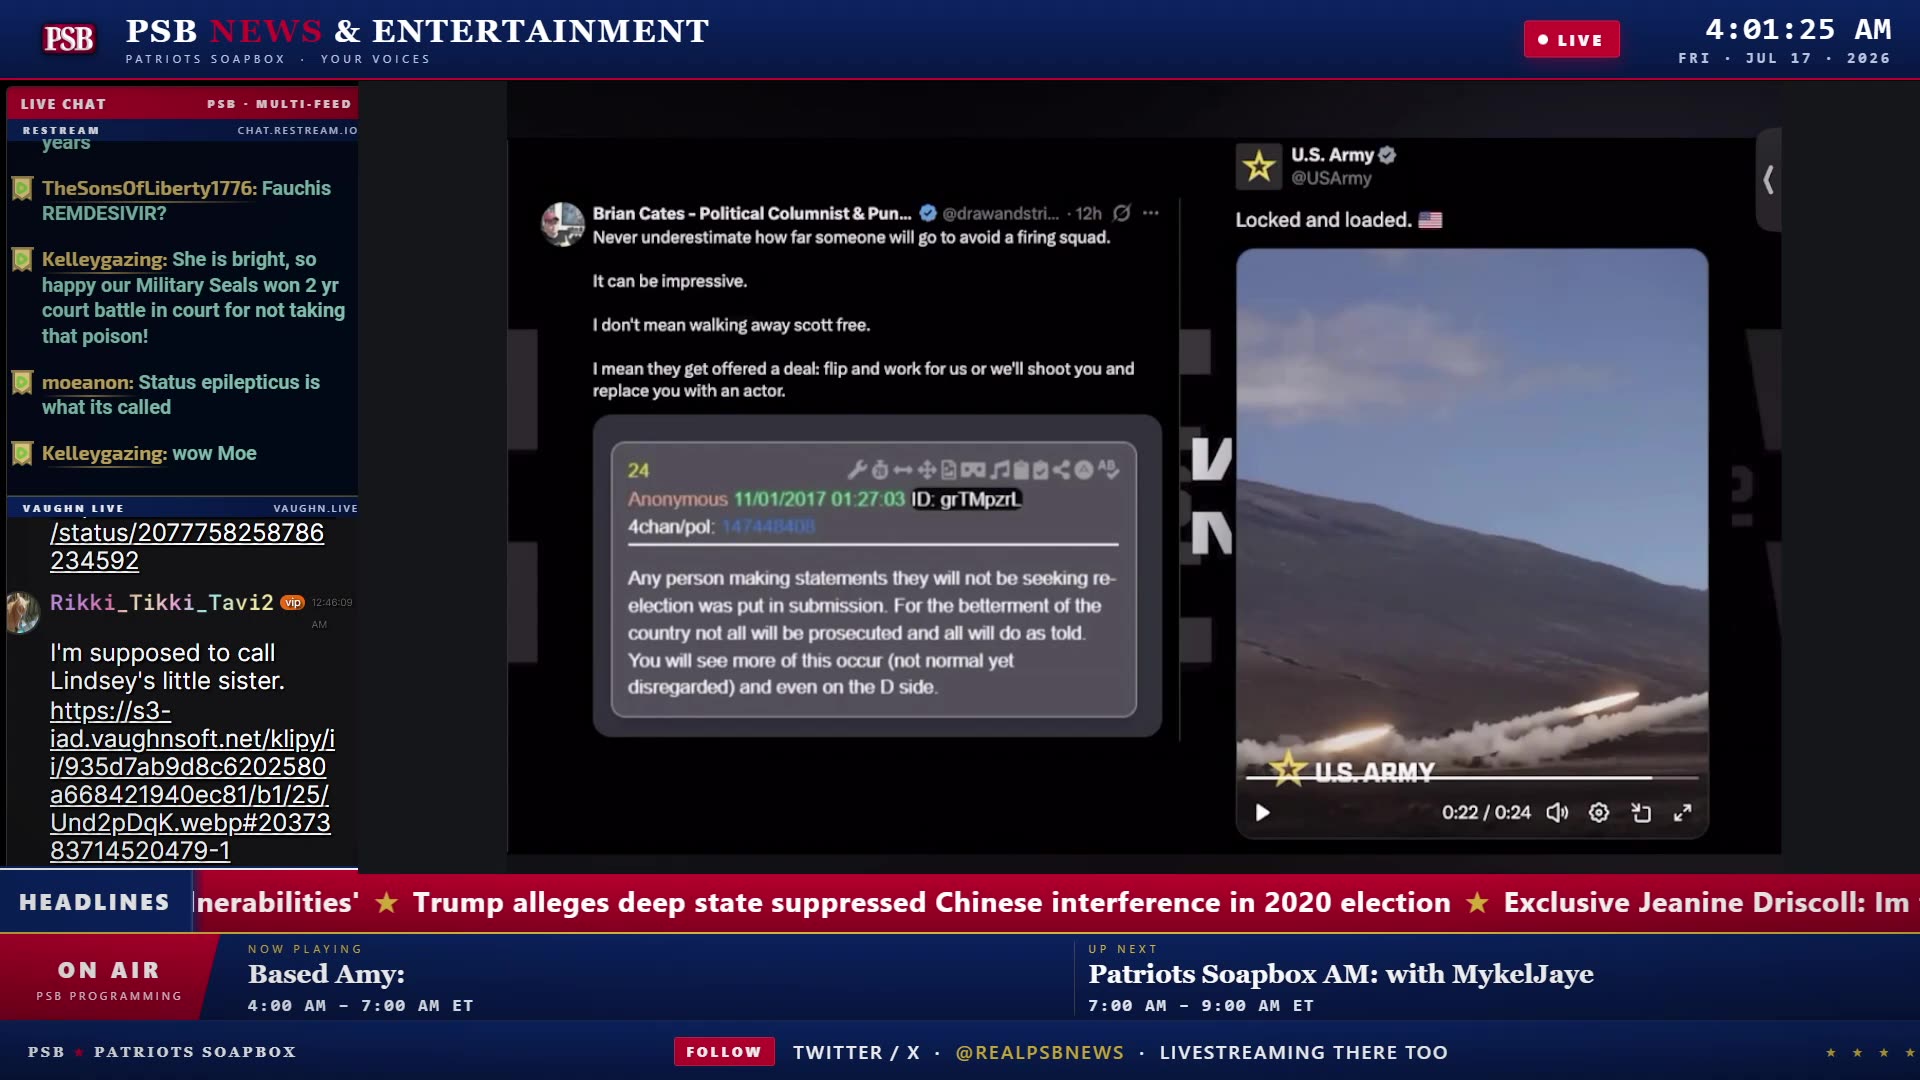Click the PSB logo
The height and width of the screenshot is (1080, 1920).
69,39
